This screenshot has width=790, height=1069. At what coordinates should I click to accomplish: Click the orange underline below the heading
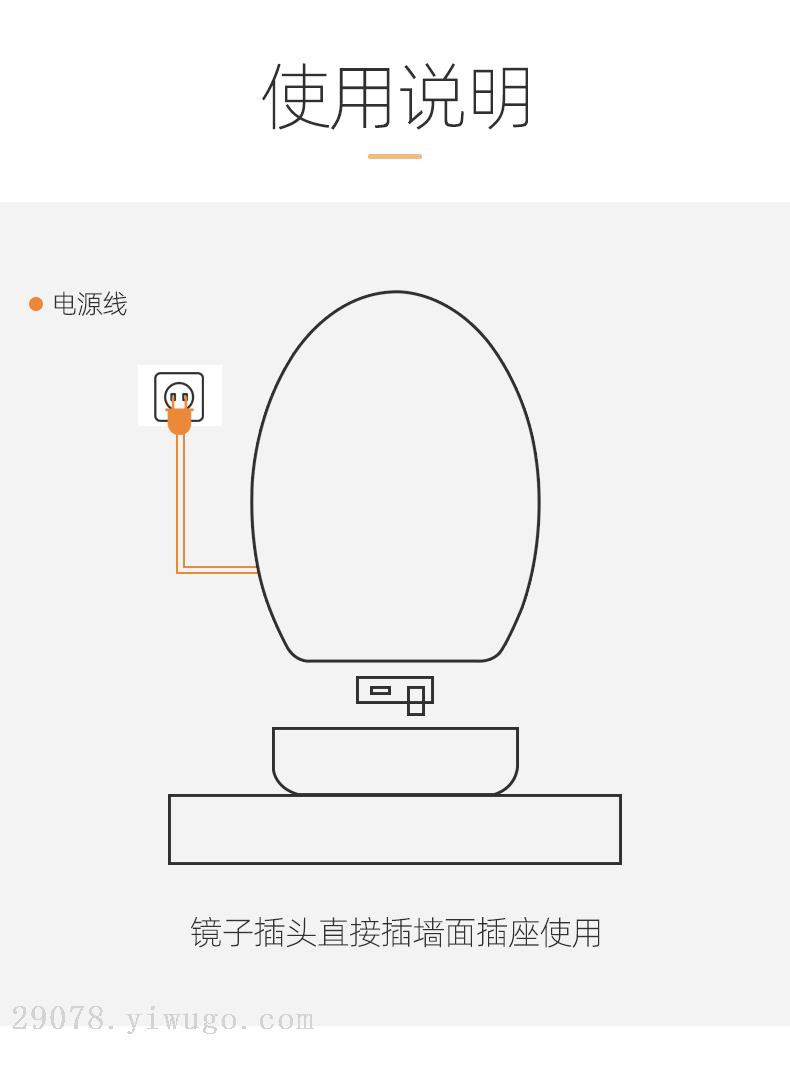coord(395,156)
